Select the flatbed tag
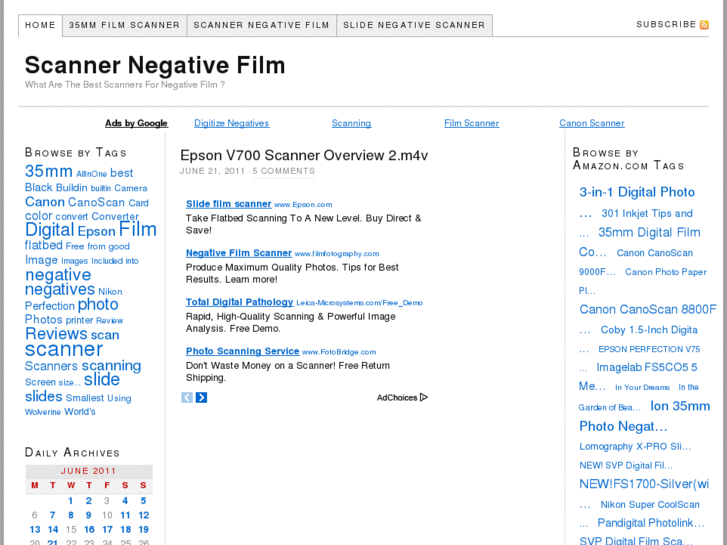The width and height of the screenshot is (727, 545). pyautogui.click(x=44, y=245)
